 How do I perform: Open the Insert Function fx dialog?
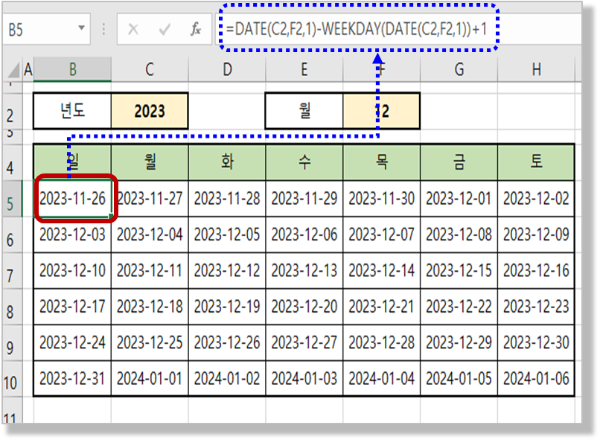point(196,29)
